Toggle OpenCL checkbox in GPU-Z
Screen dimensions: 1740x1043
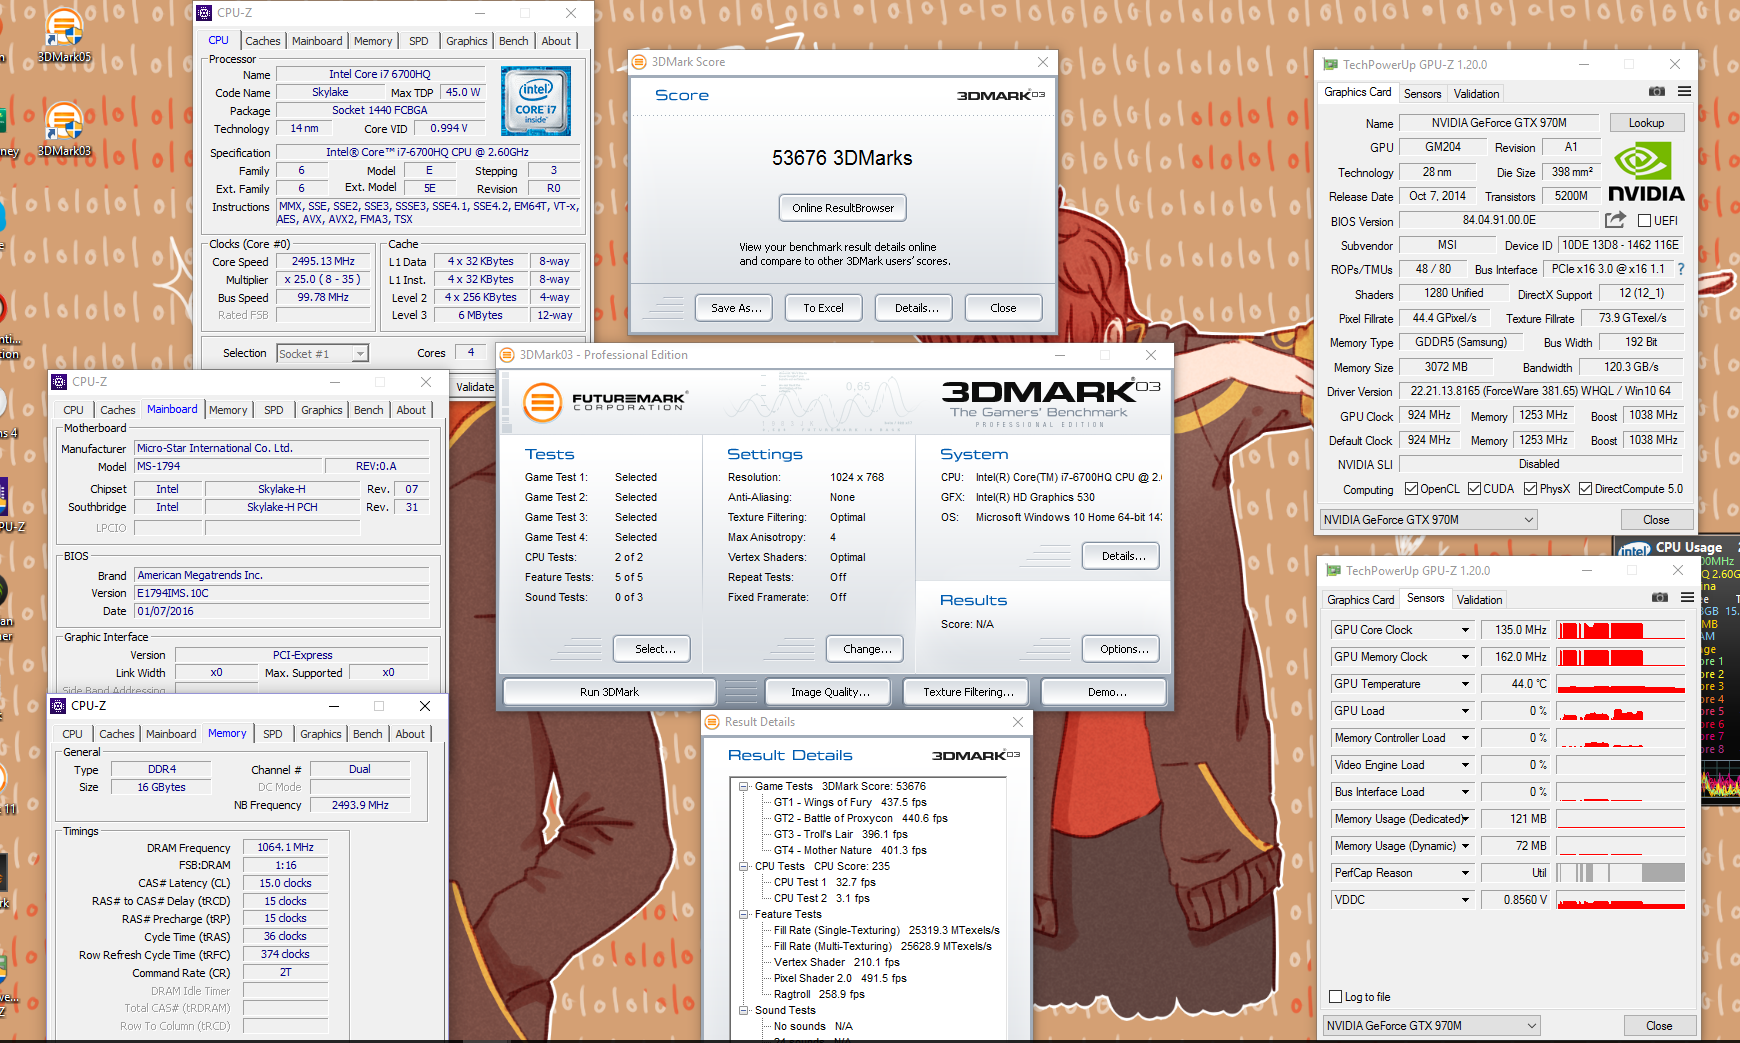1412,489
